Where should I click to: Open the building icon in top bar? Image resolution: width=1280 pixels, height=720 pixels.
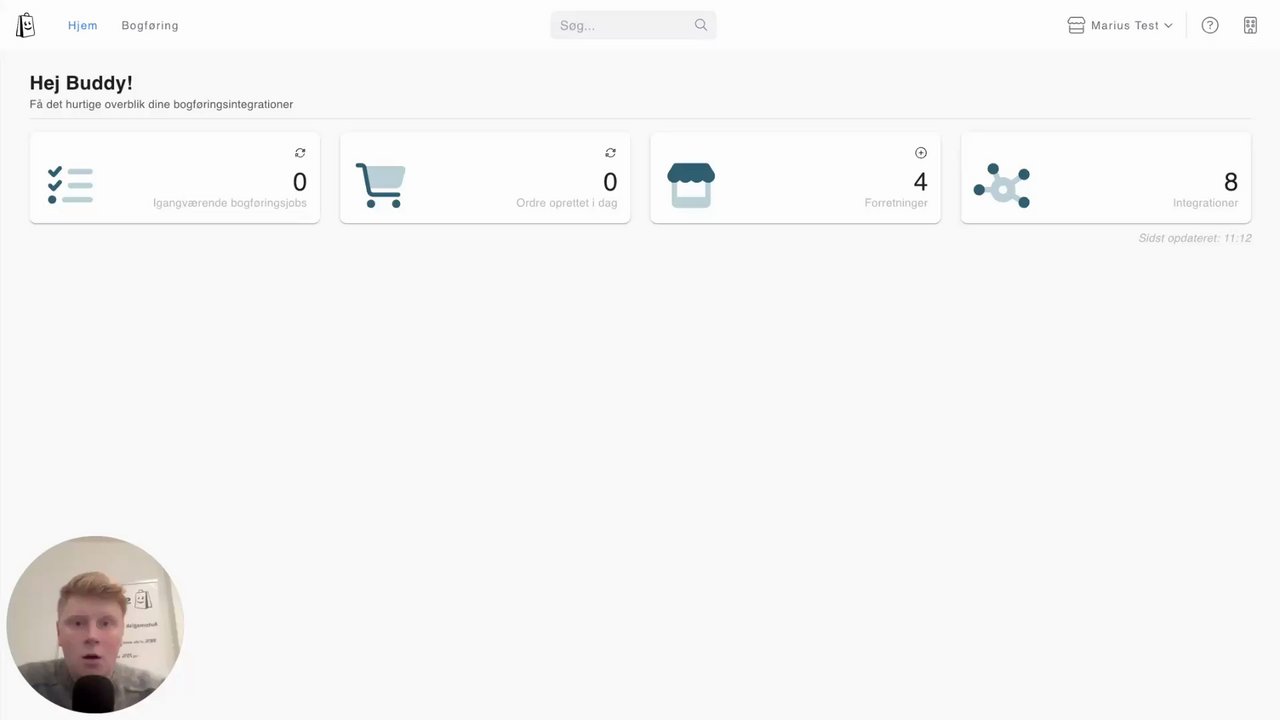(1250, 25)
